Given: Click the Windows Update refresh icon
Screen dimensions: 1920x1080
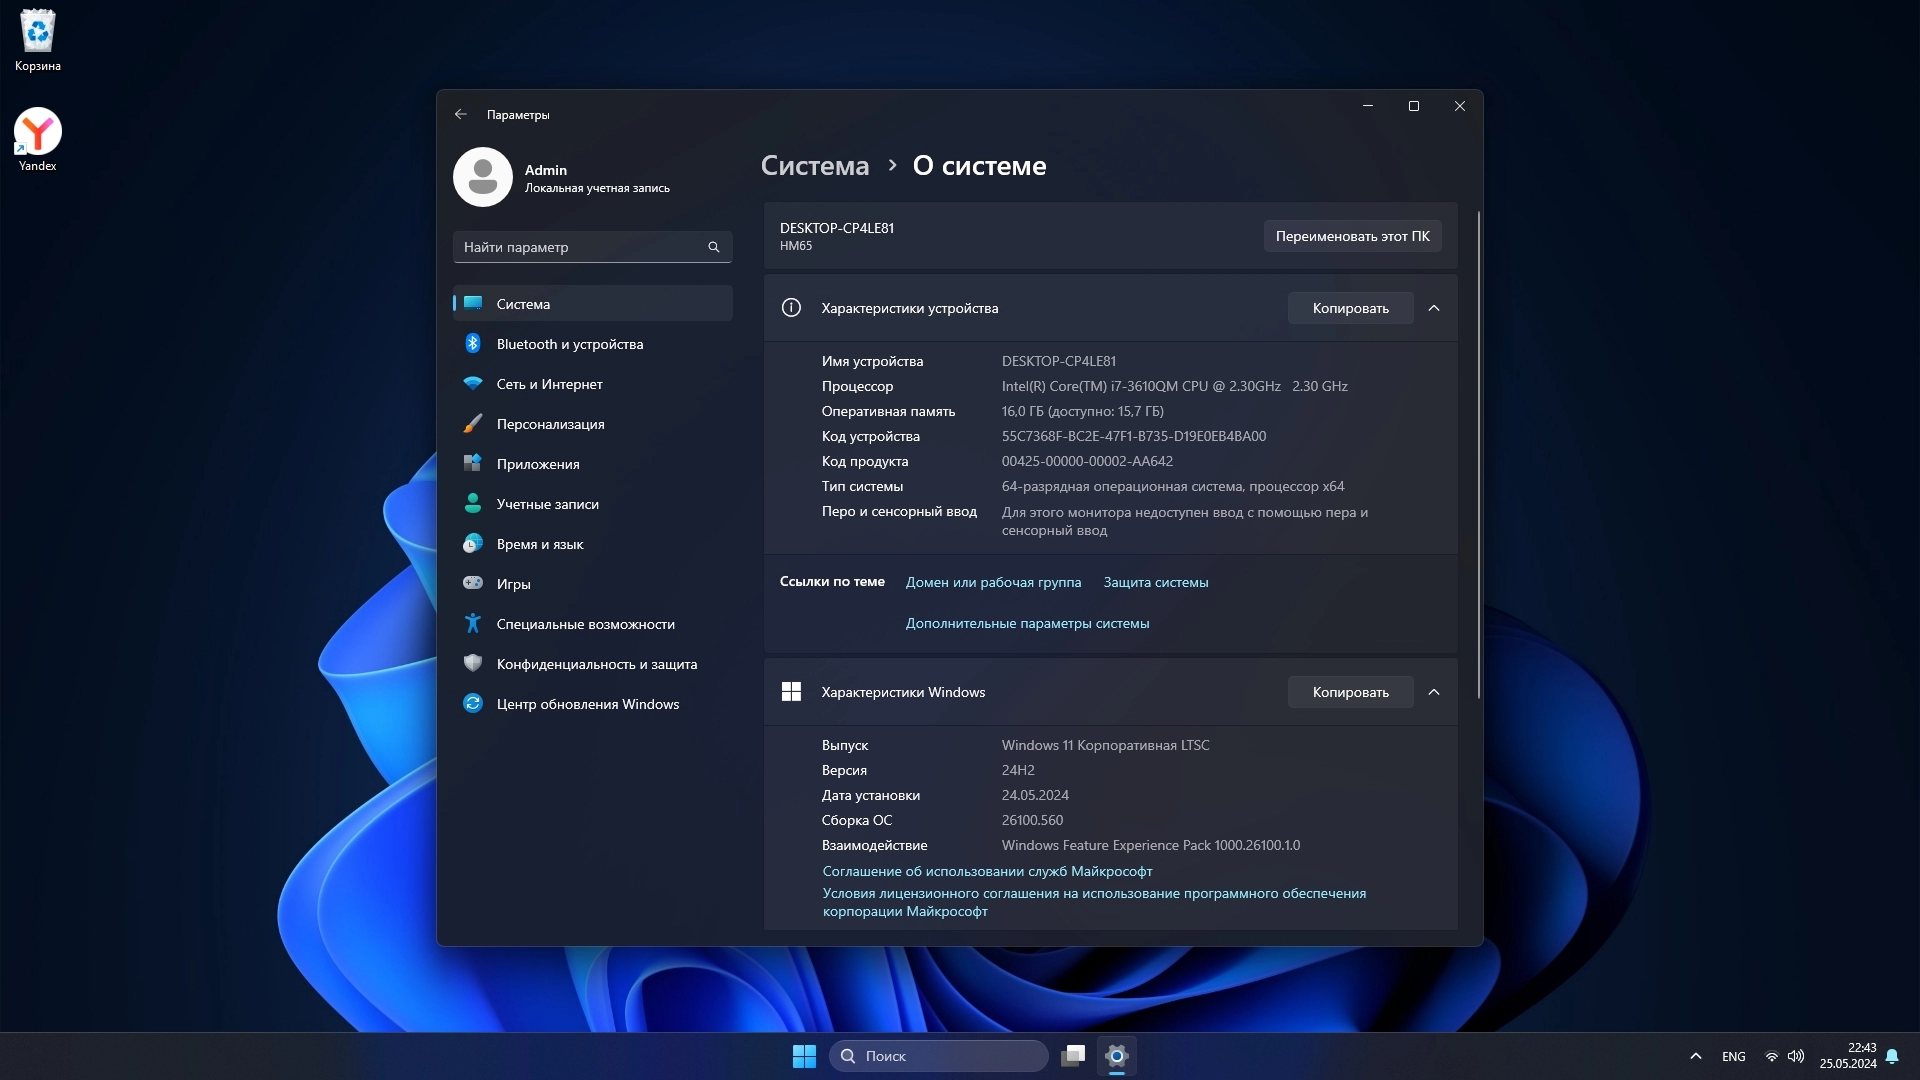Looking at the screenshot, I should (x=473, y=703).
